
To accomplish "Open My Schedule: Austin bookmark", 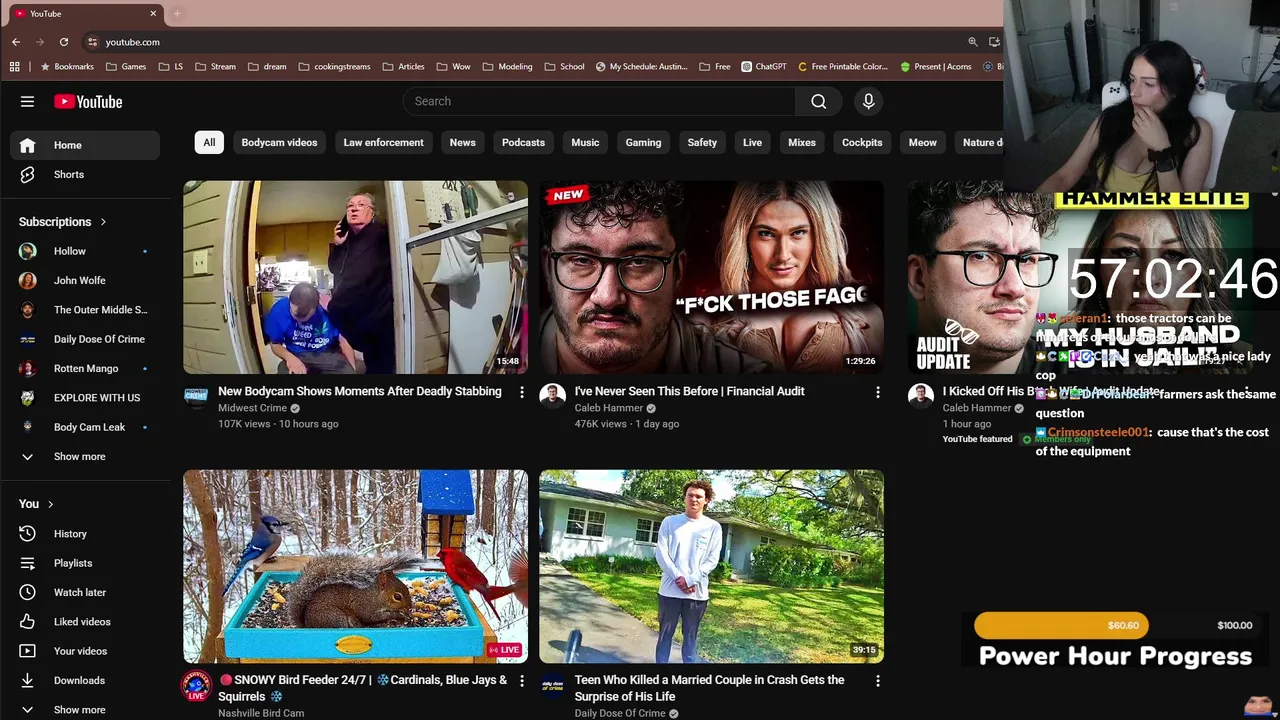I will pos(641,66).
